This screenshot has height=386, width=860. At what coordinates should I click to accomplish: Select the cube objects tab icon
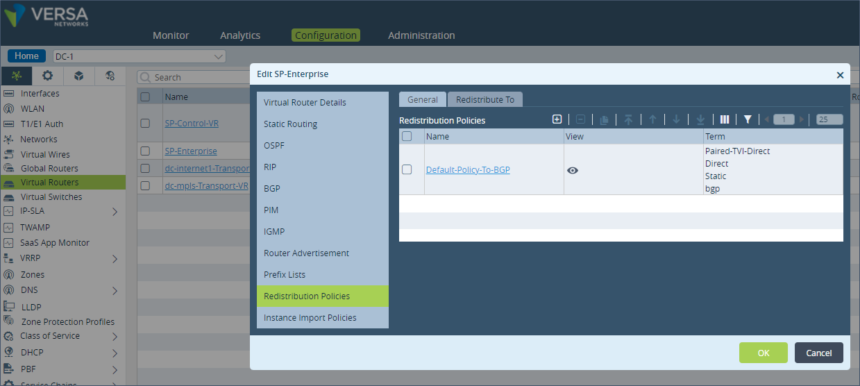coord(79,76)
